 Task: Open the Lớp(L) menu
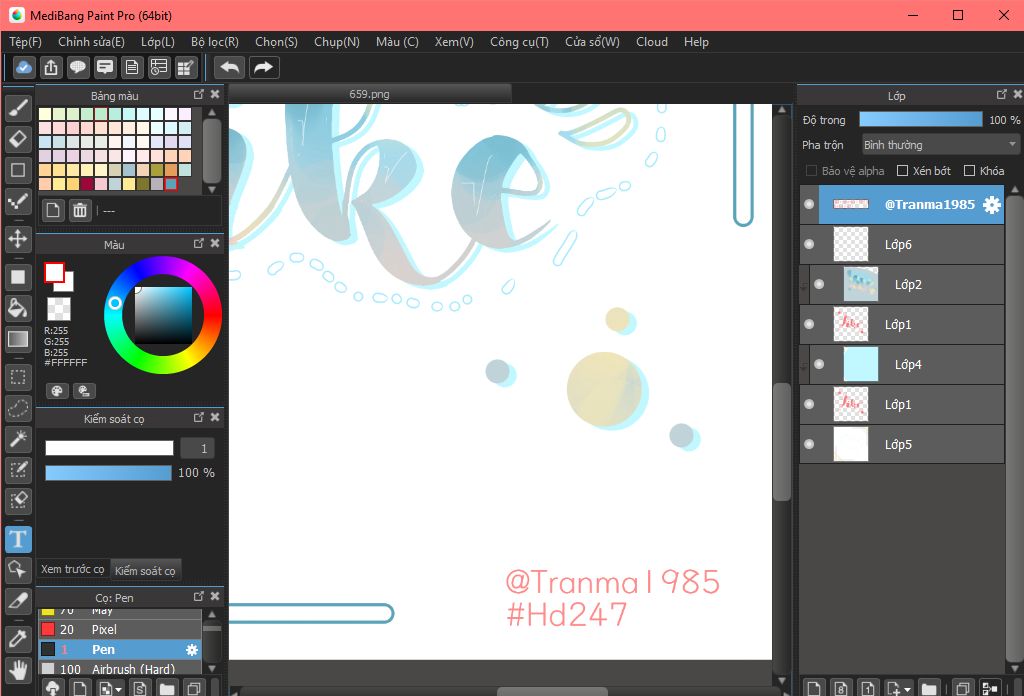[158, 42]
